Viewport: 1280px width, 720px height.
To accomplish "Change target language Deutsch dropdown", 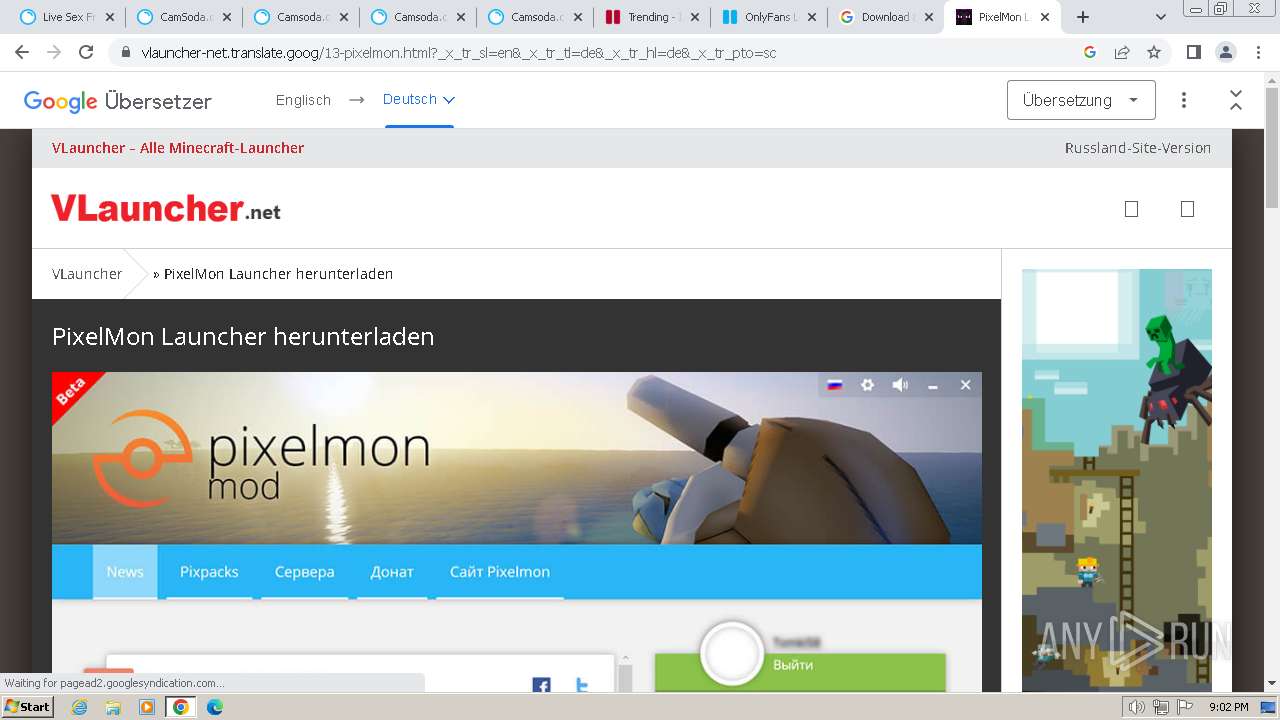I will (419, 99).
